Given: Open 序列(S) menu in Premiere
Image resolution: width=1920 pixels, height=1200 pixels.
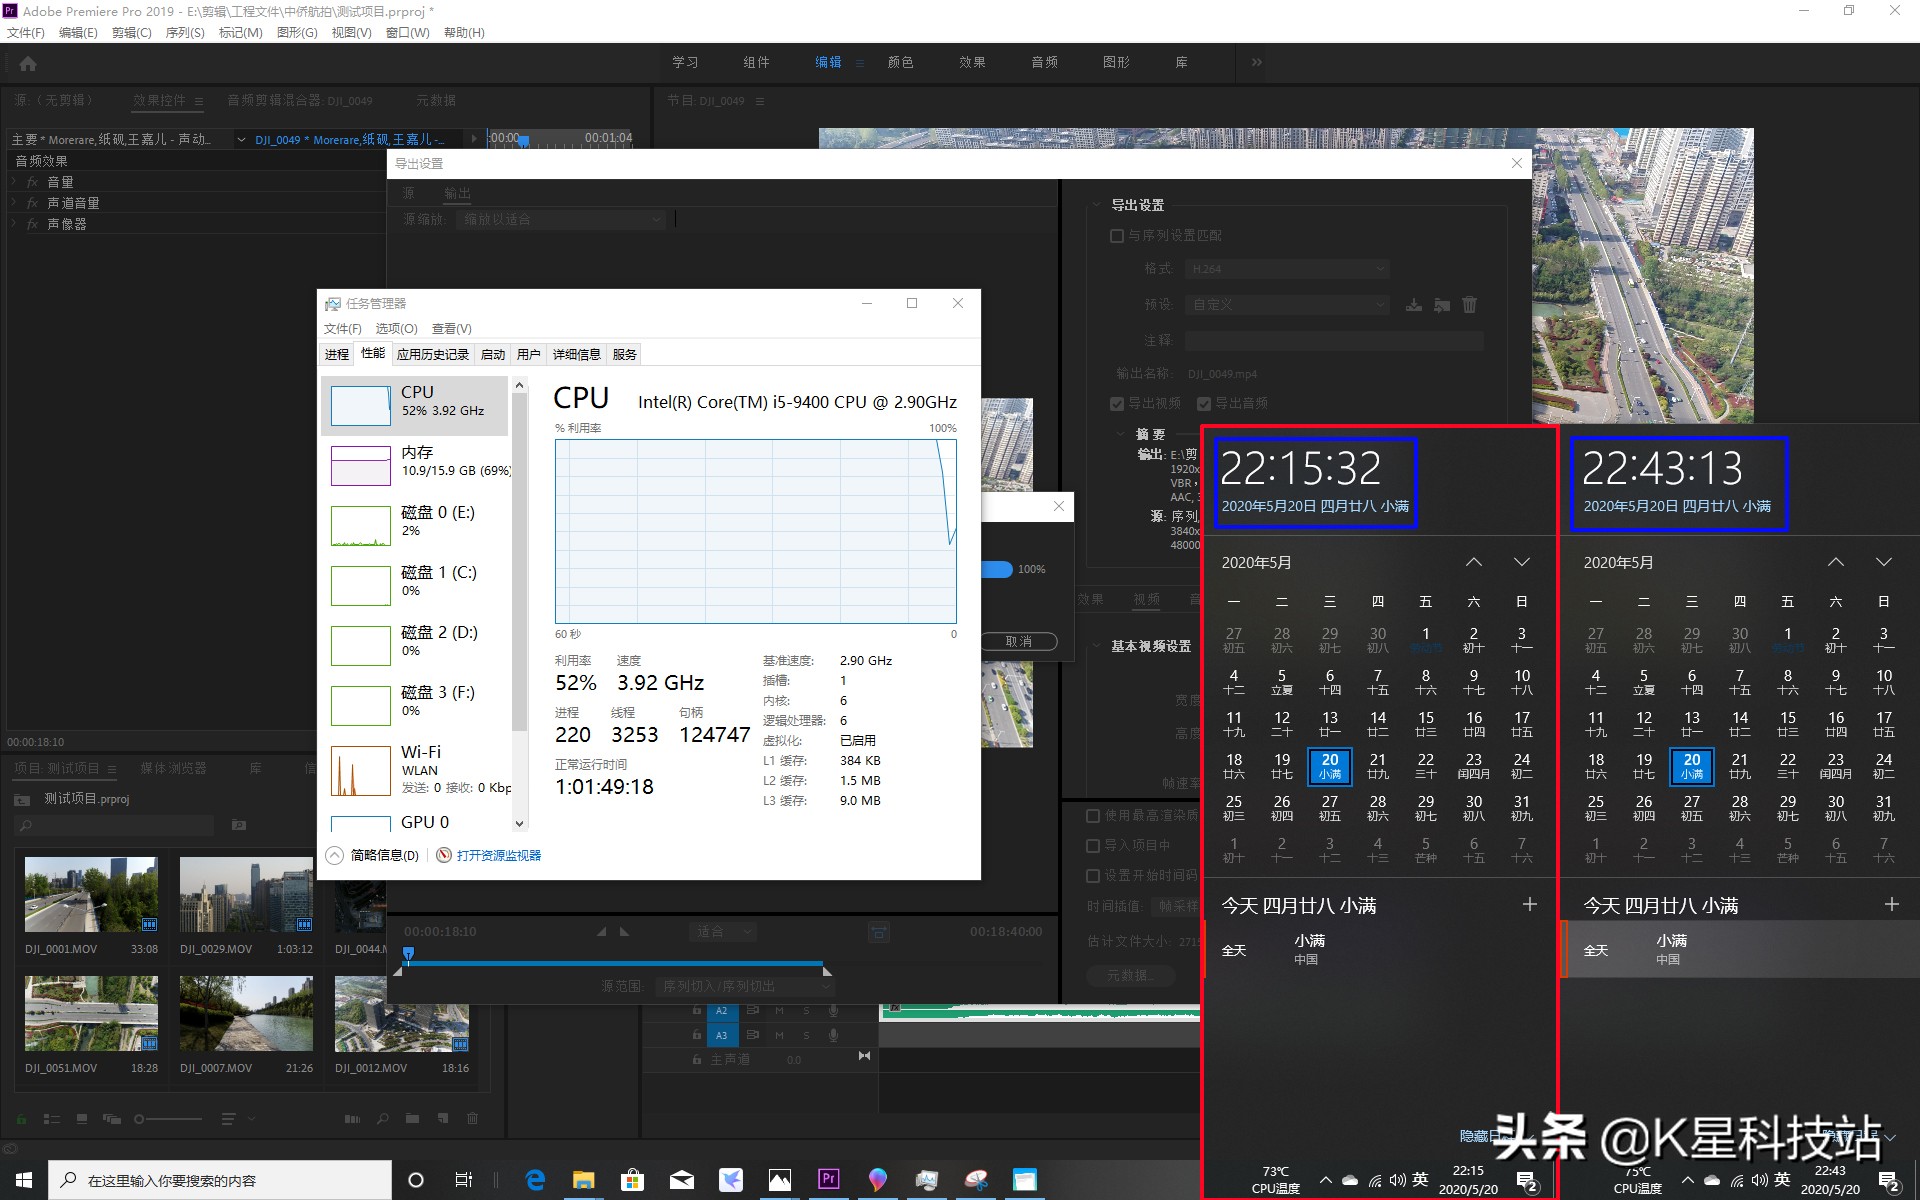Looking at the screenshot, I should pyautogui.click(x=185, y=33).
